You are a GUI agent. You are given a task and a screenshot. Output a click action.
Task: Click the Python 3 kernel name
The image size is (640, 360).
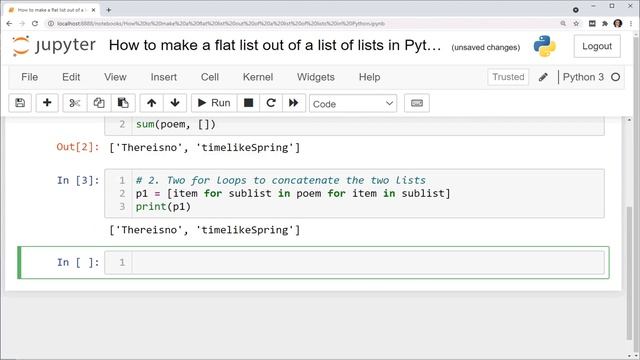(x=583, y=77)
